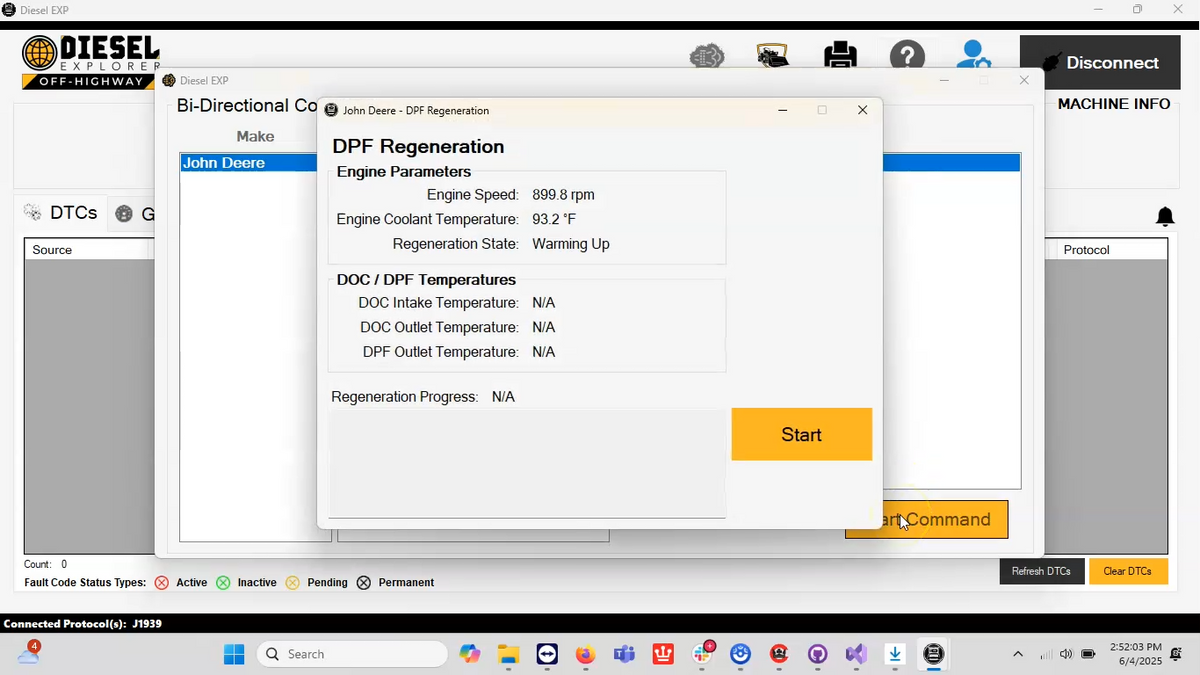Switch to the DTCs tab

(x=61, y=213)
